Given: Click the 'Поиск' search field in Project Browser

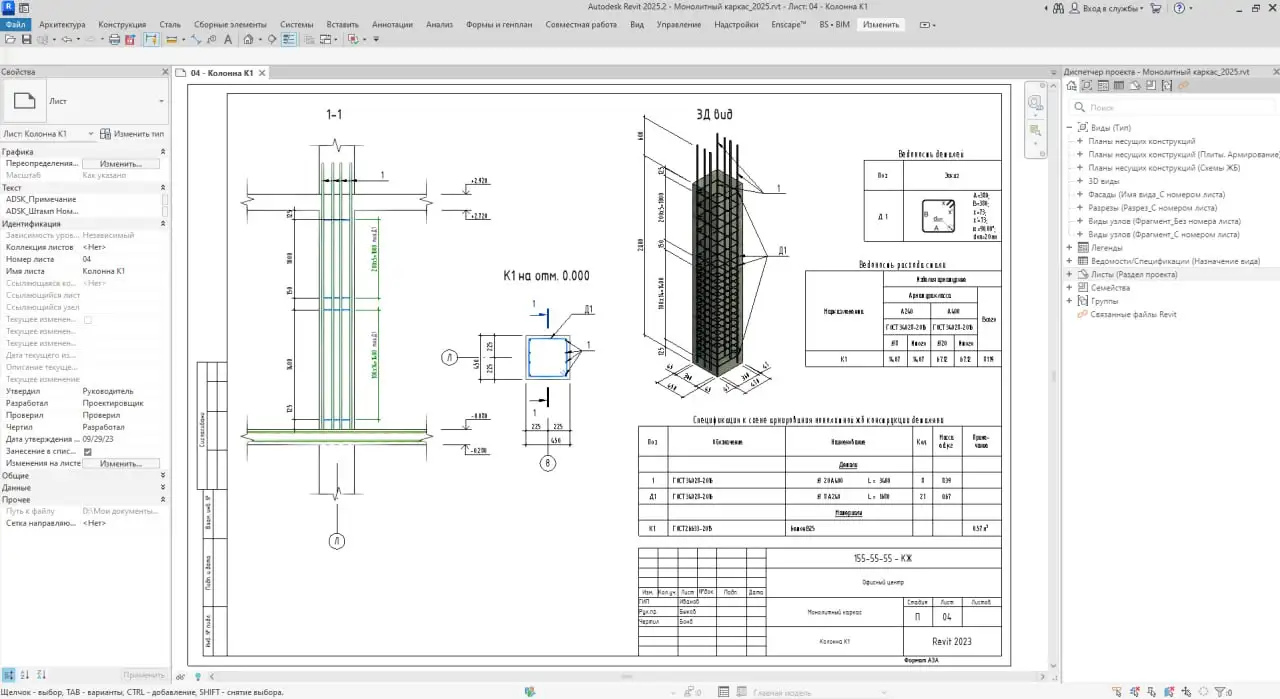Looking at the screenshot, I should pyautogui.click(x=1170, y=107).
